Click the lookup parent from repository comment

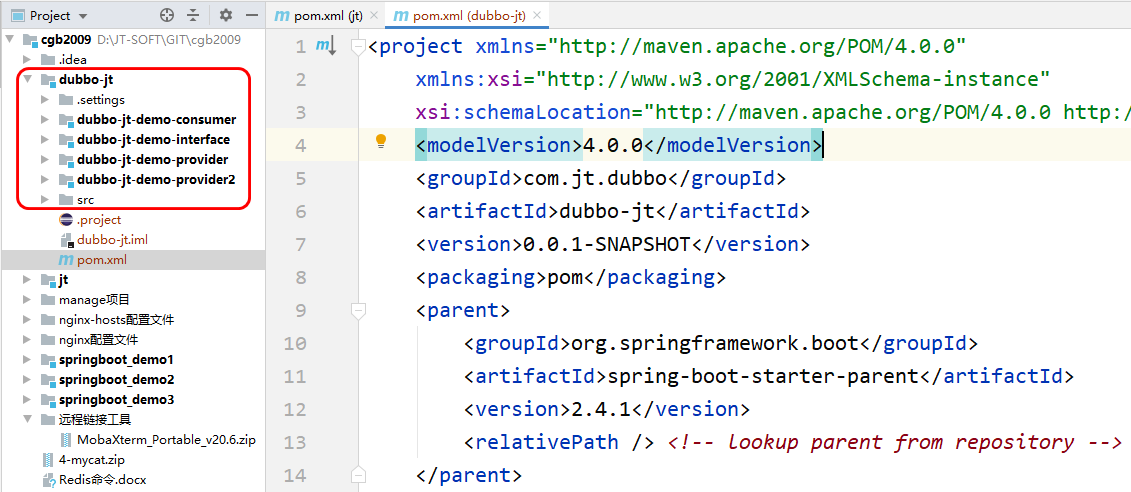coord(894,442)
